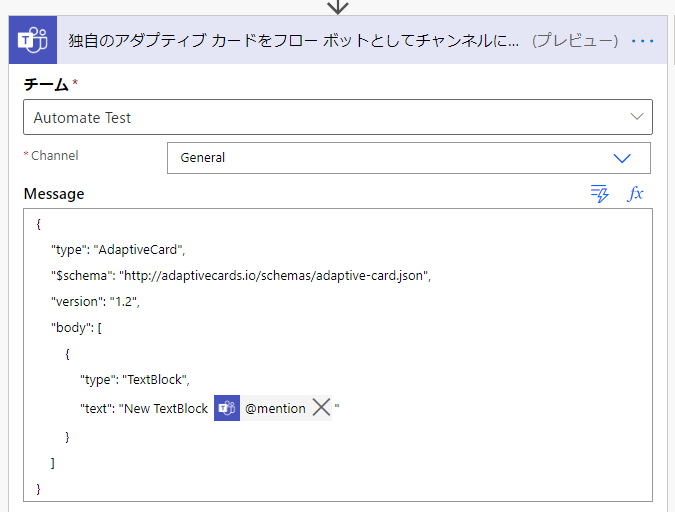Open the fx expression editor
The image size is (675, 512).
[x=635, y=193]
